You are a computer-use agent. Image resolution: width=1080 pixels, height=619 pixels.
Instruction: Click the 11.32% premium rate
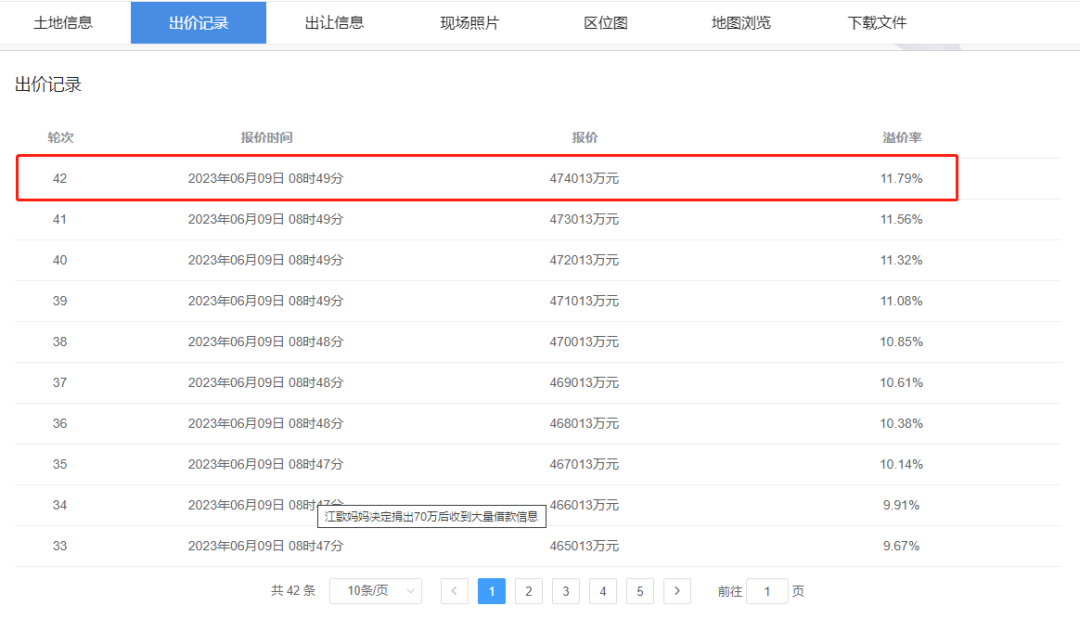[x=901, y=260]
